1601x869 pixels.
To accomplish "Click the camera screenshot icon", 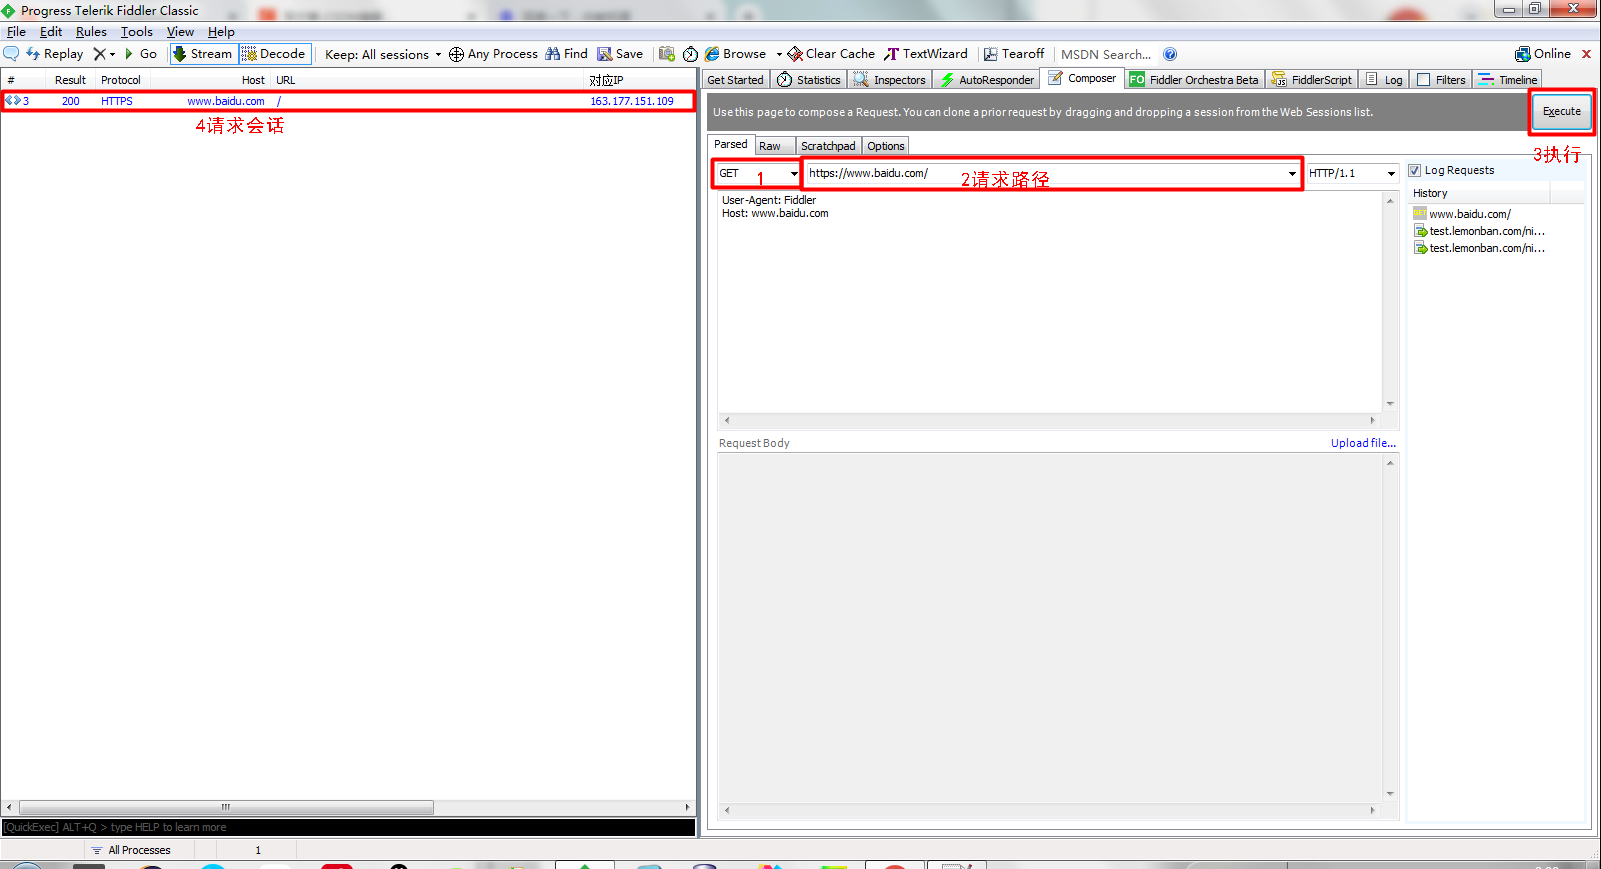I will point(667,54).
